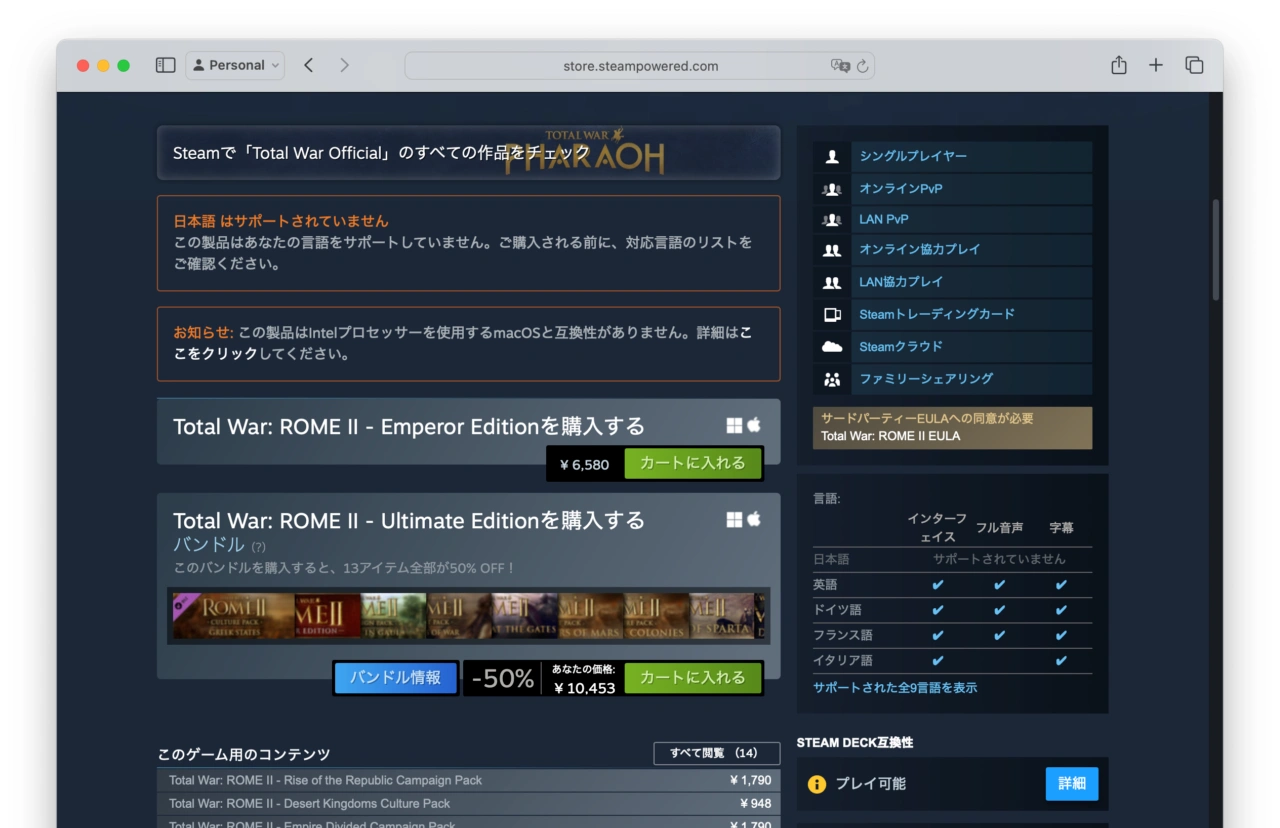Add Emperor Edition to cart
Screen dimensions: 1280x828
coord(692,463)
